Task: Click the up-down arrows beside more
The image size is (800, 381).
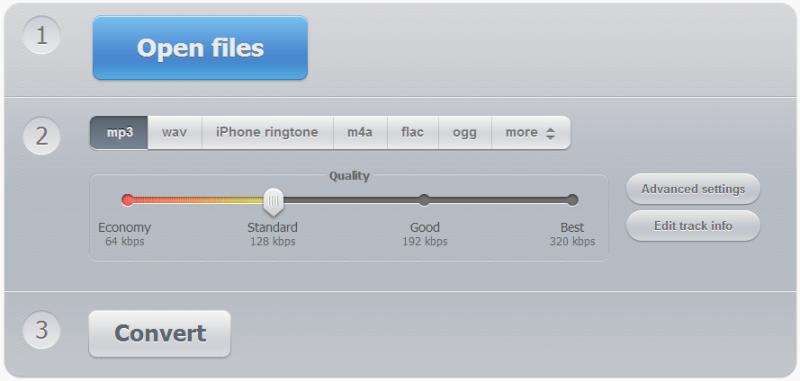Action: (550, 134)
